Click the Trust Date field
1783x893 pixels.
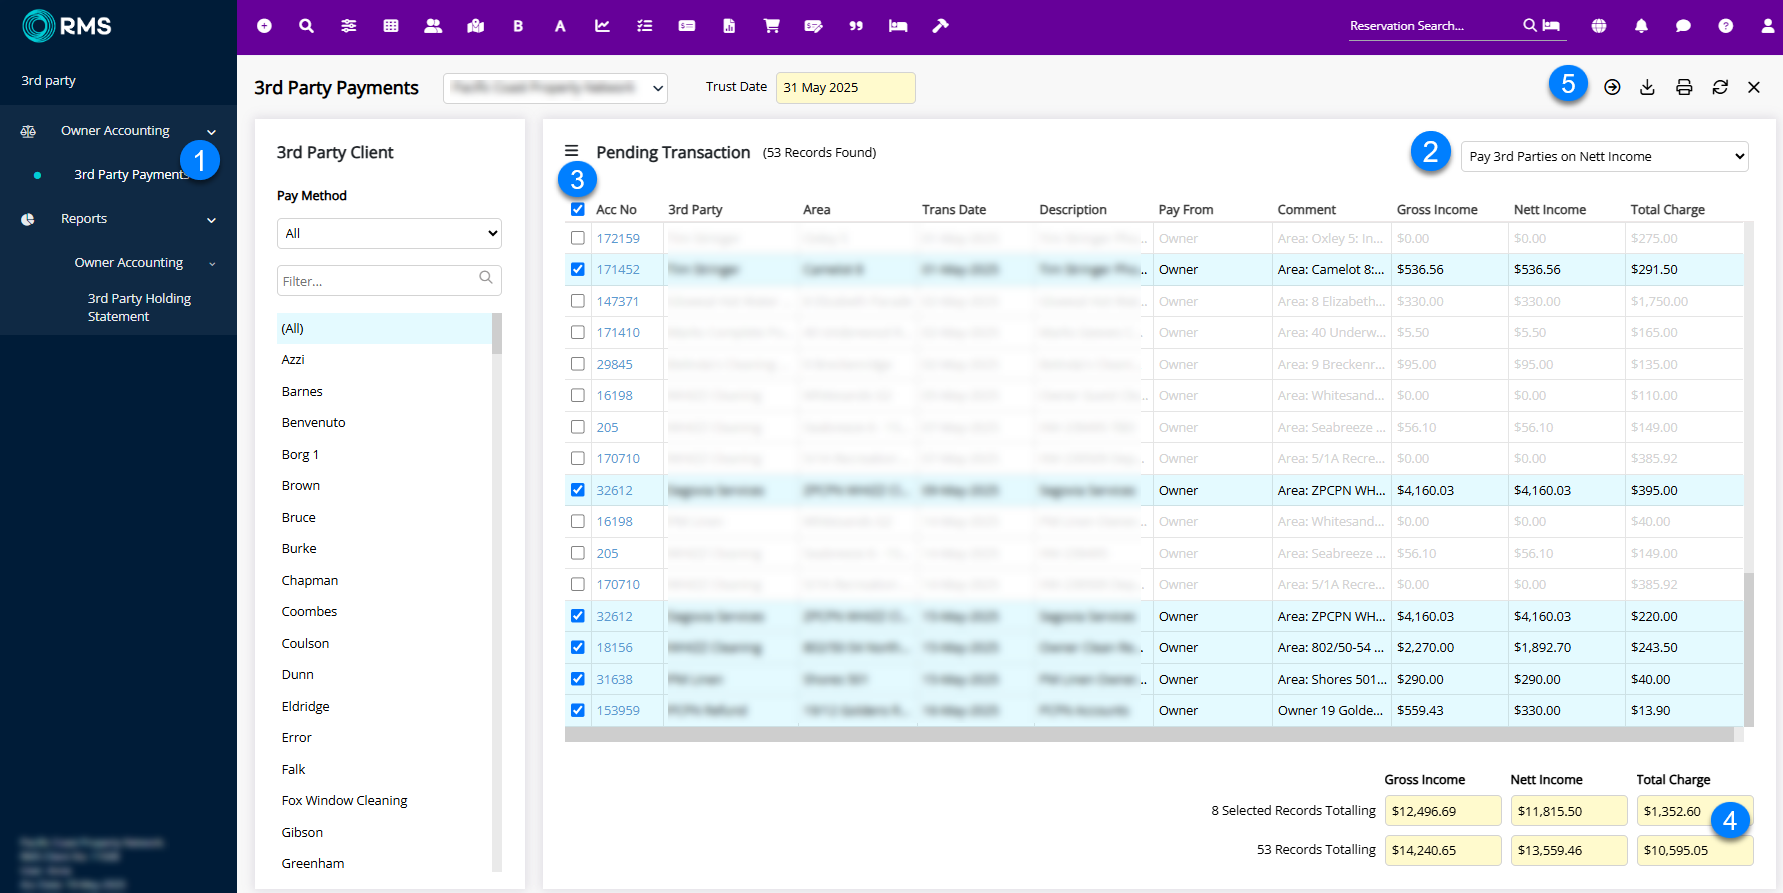click(x=845, y=88)
